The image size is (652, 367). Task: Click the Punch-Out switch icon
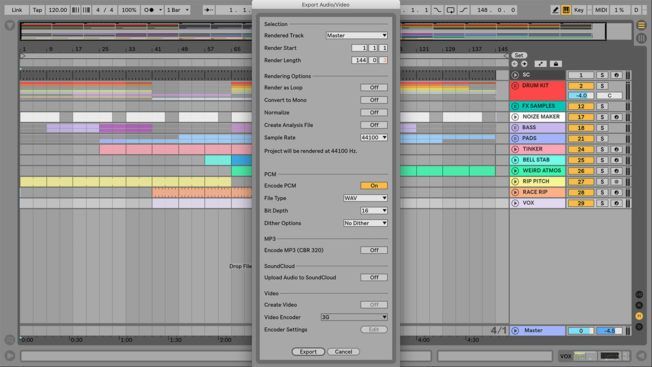pyautogui.click(x=464, y=10)
